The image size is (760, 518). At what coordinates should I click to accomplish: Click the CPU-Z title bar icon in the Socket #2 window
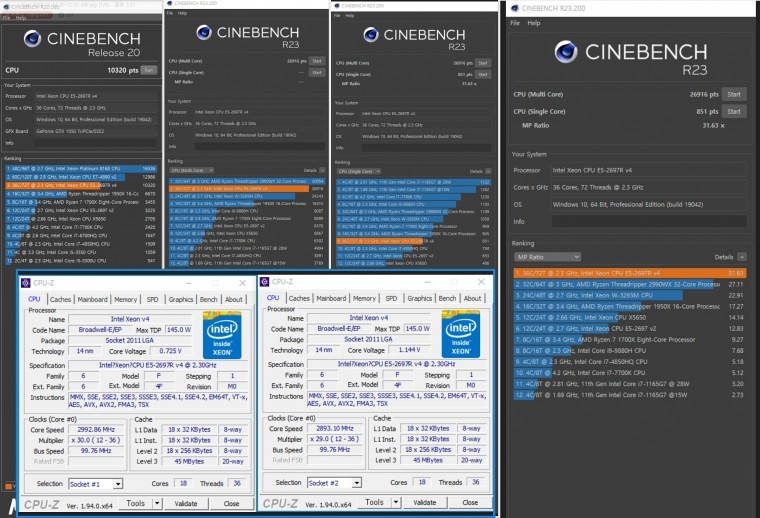tap(264, 282)
